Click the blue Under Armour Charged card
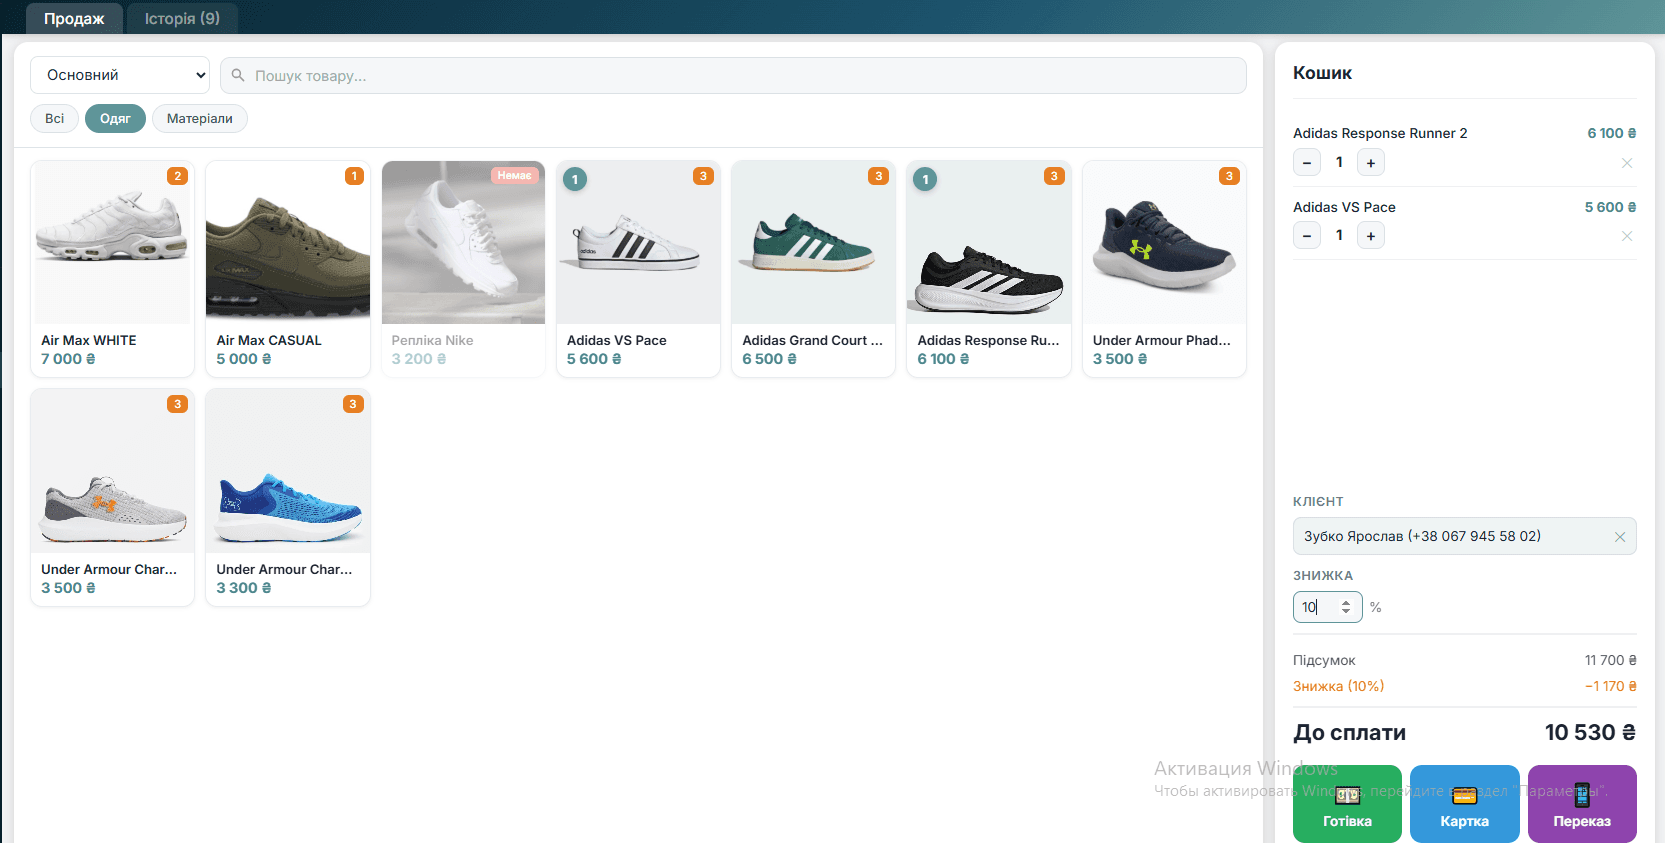Image resolution: width=1665 pixels, height=843 pixels. pyautogui.click(x=288, y=497)
